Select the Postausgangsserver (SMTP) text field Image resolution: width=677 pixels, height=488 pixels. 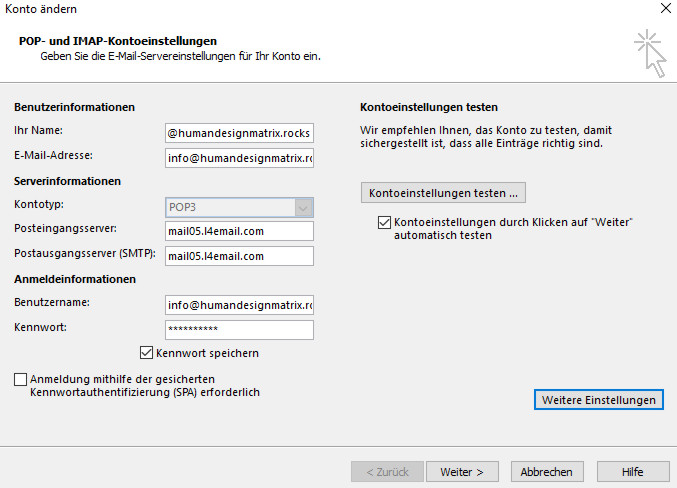point(239,256)
